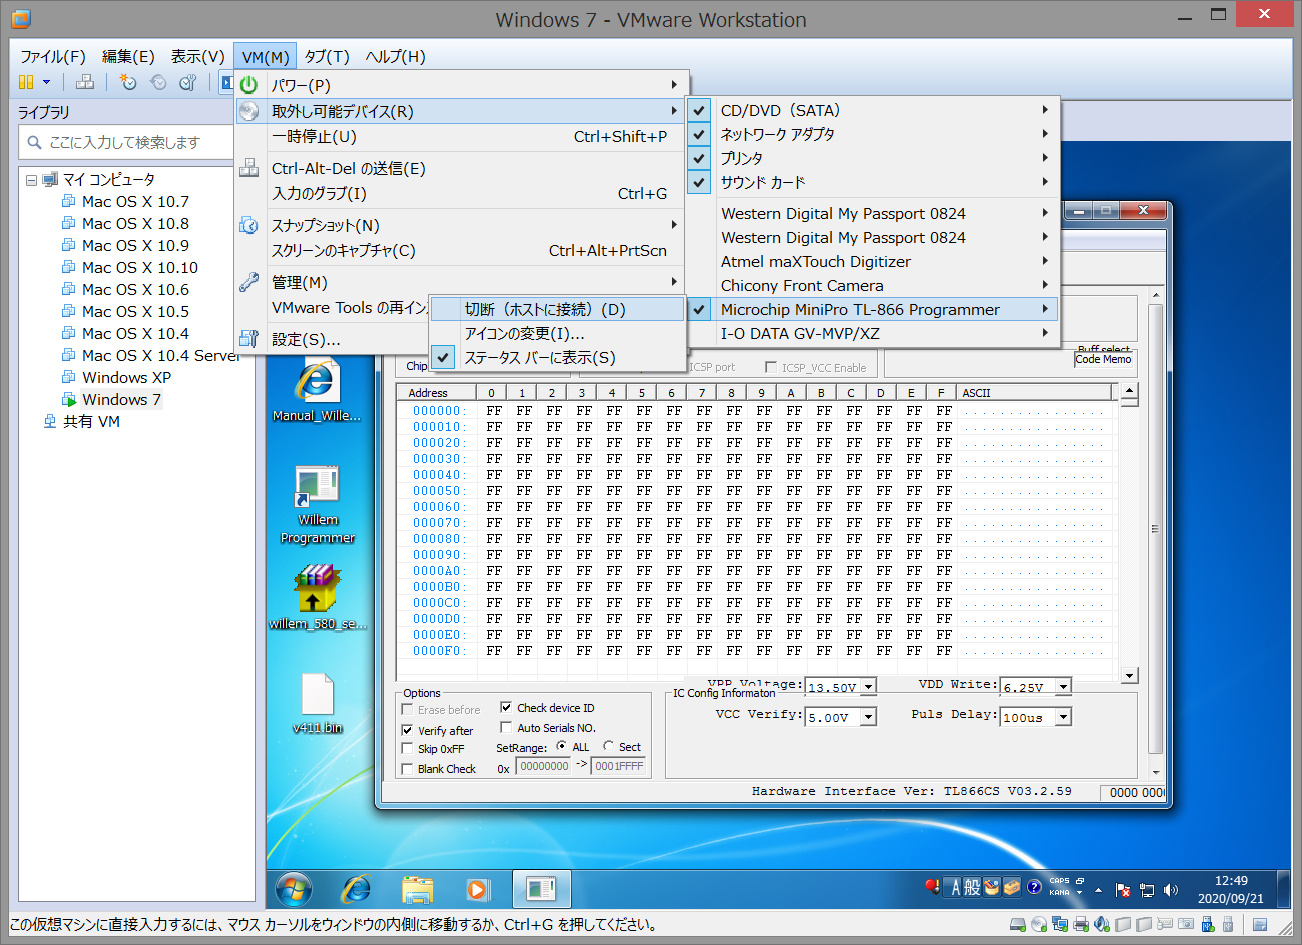The height and width of the screenshot is (945, 1302).
Task: Toggle the ICSP_VCC Enable checkbox
Action: (x=771, y=367)
